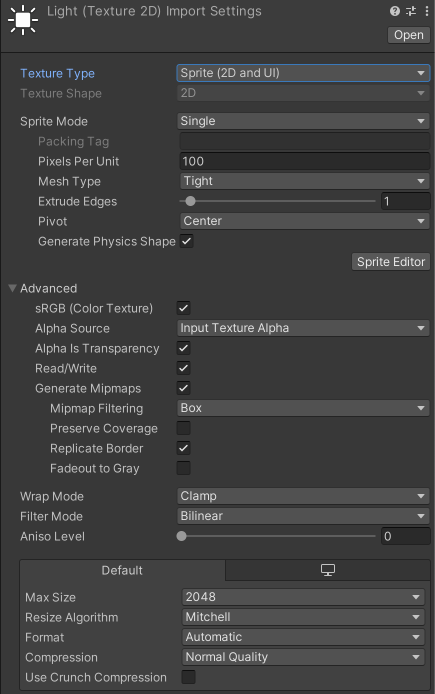Viewport: 435px width, 694px height.
Task: Open the three-dot inspector menu
Action: click(427, 11)
